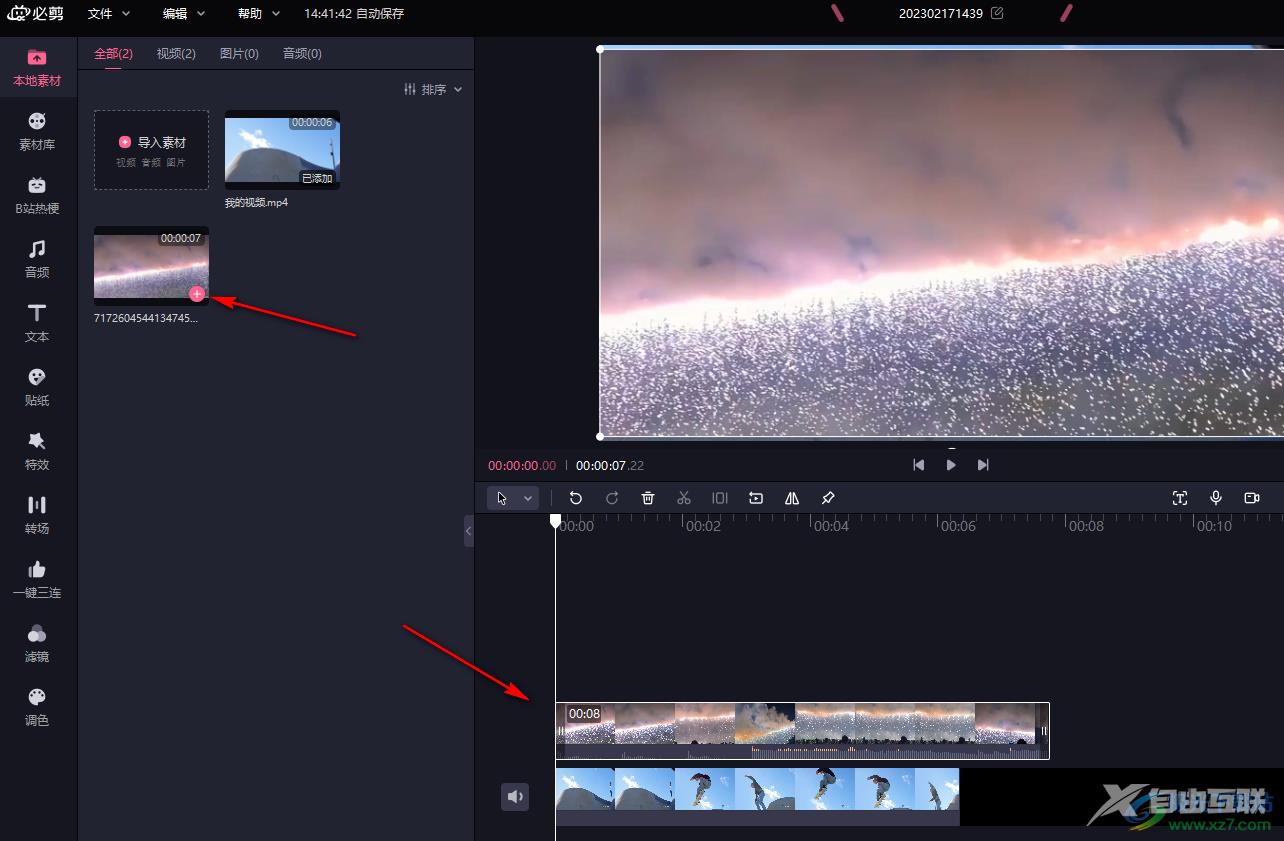Screen dimensions: 1284x841
Task: Click the 7172604544134745 file name
Action: pos(146,318)
